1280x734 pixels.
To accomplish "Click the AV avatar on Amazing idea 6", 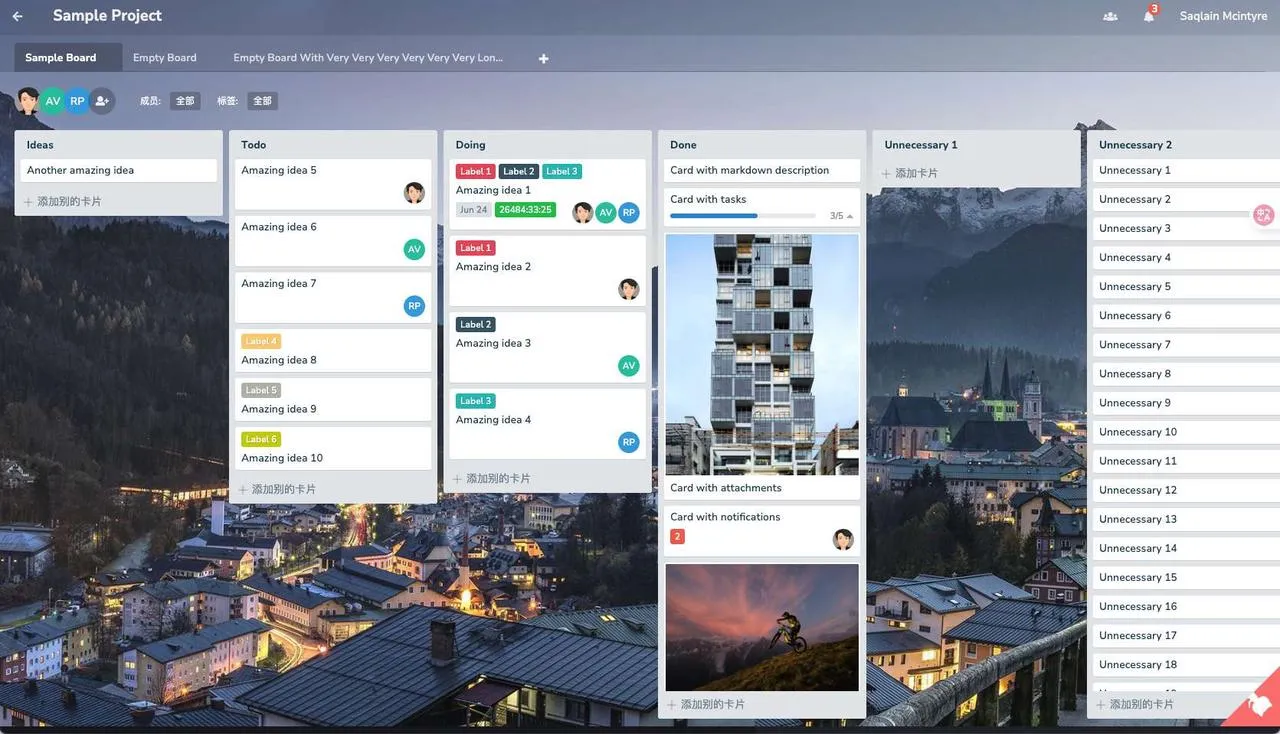I will point(414,249).
